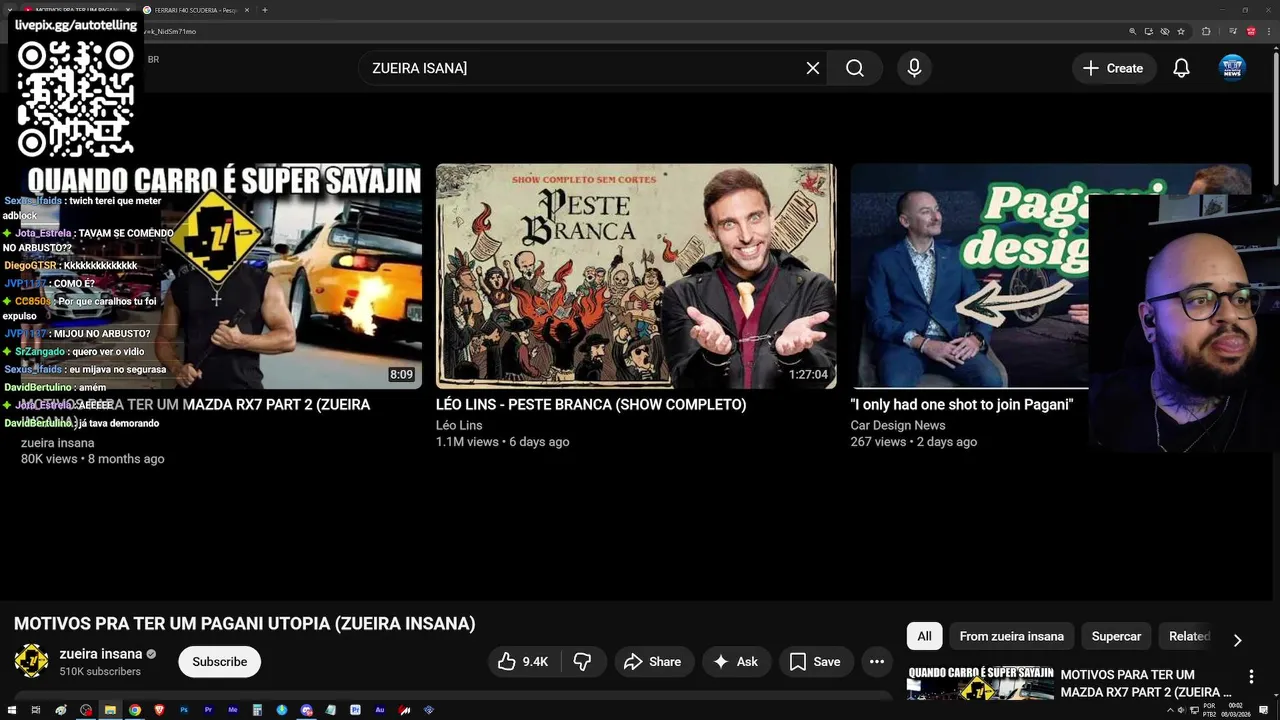Viewport: 1280px width, 720px height.
Task: Open the Car Design News channel link
Action: tap(897, 425)
